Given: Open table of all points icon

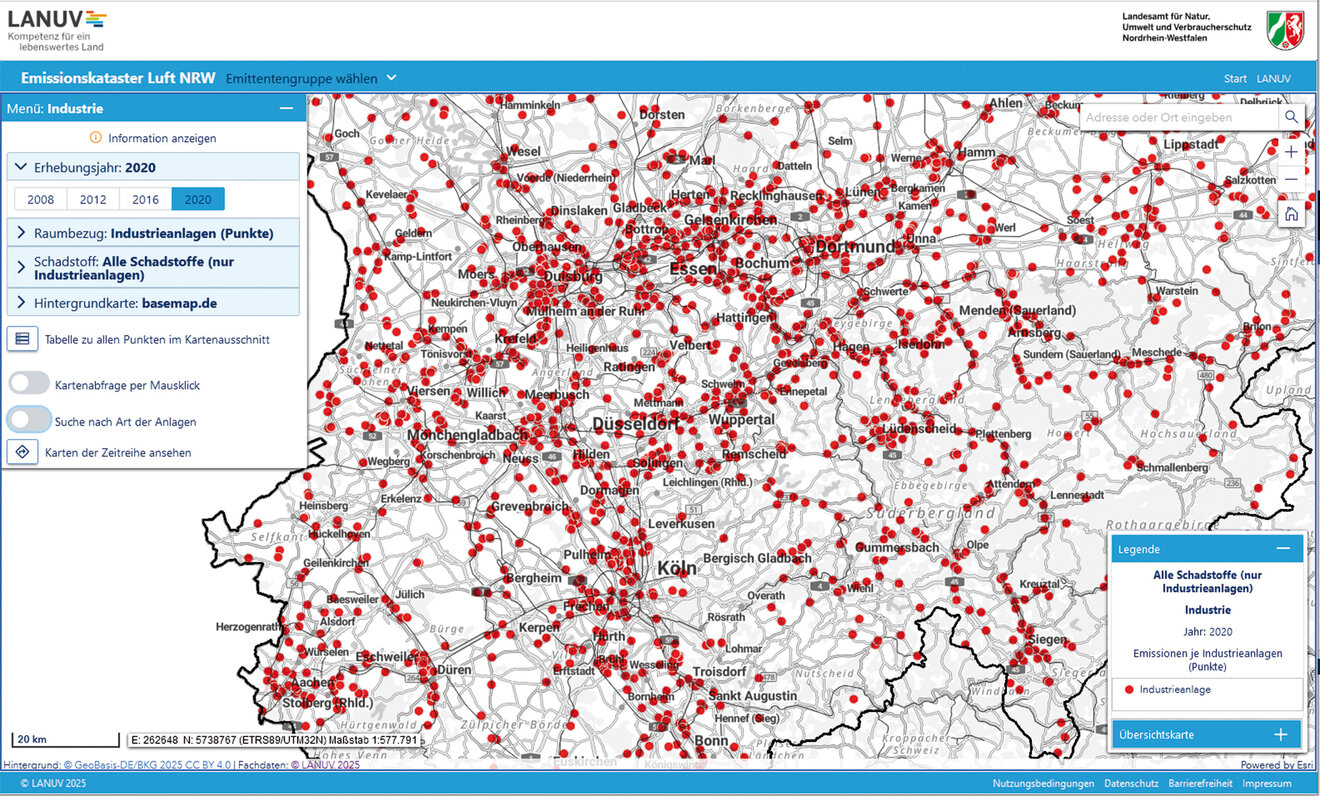Looking at the screenshot, I should click(x=22, y=339).
